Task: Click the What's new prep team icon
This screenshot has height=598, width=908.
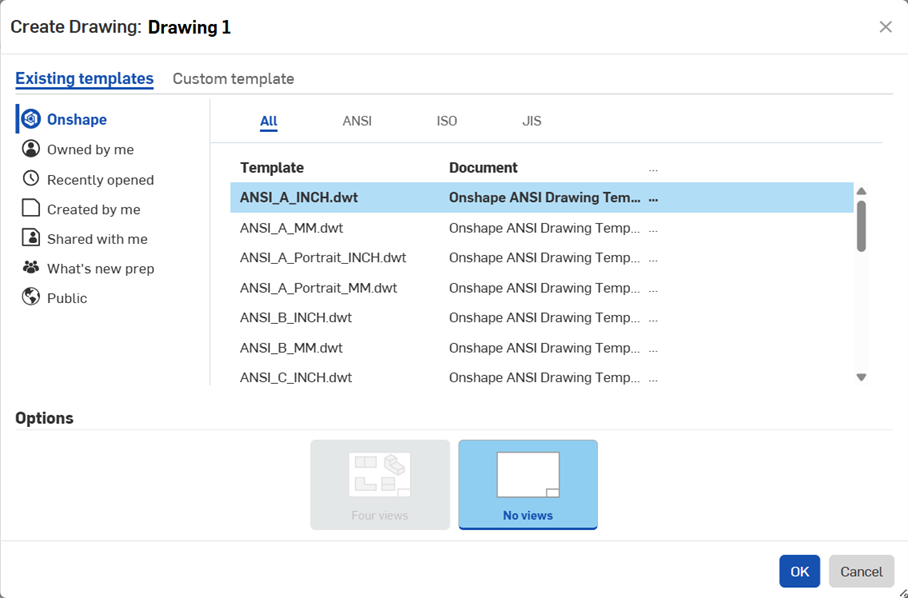Action: click(x=31, y=268)
